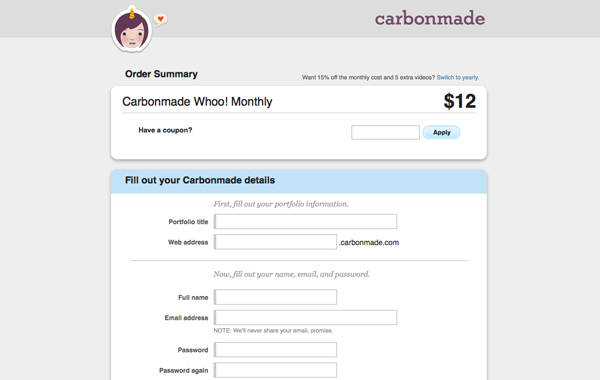The image size is (600, 380).
Task: Apply the coupon code
Action: coord(442,132)
